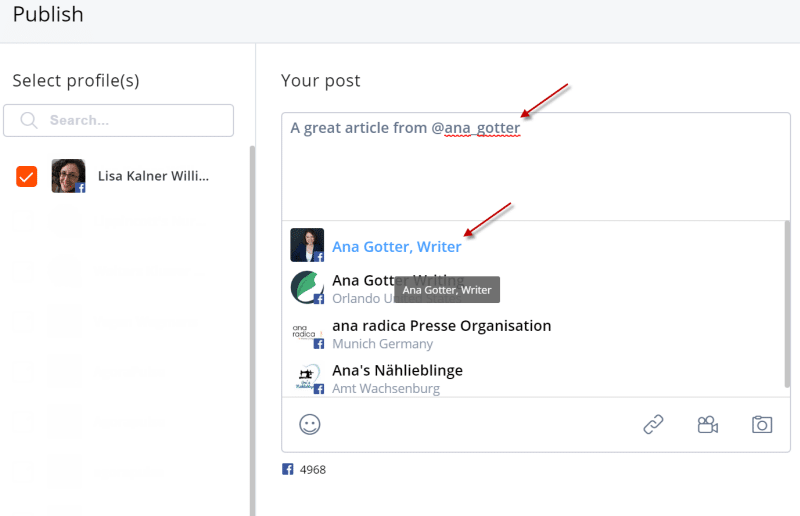Click the Facebook character count icon
The width and height of the screenshot is (800, 516).
click(x=287, y=469)
